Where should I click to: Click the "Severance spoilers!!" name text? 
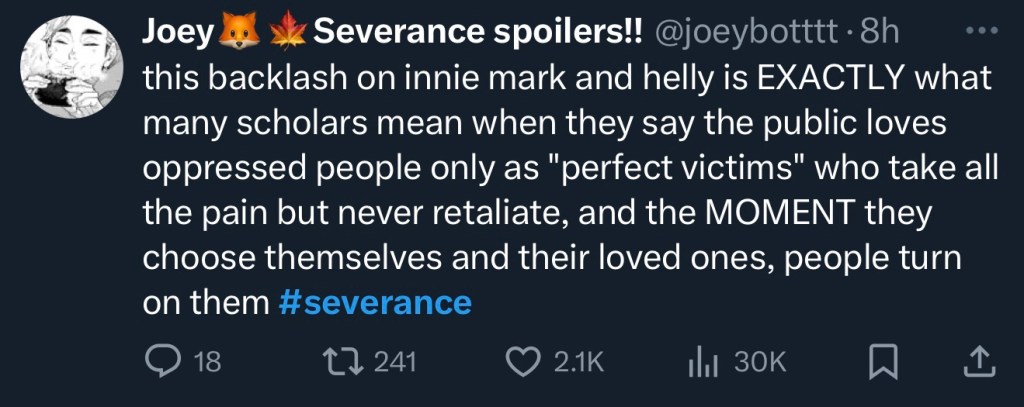[x=478, y=33]
